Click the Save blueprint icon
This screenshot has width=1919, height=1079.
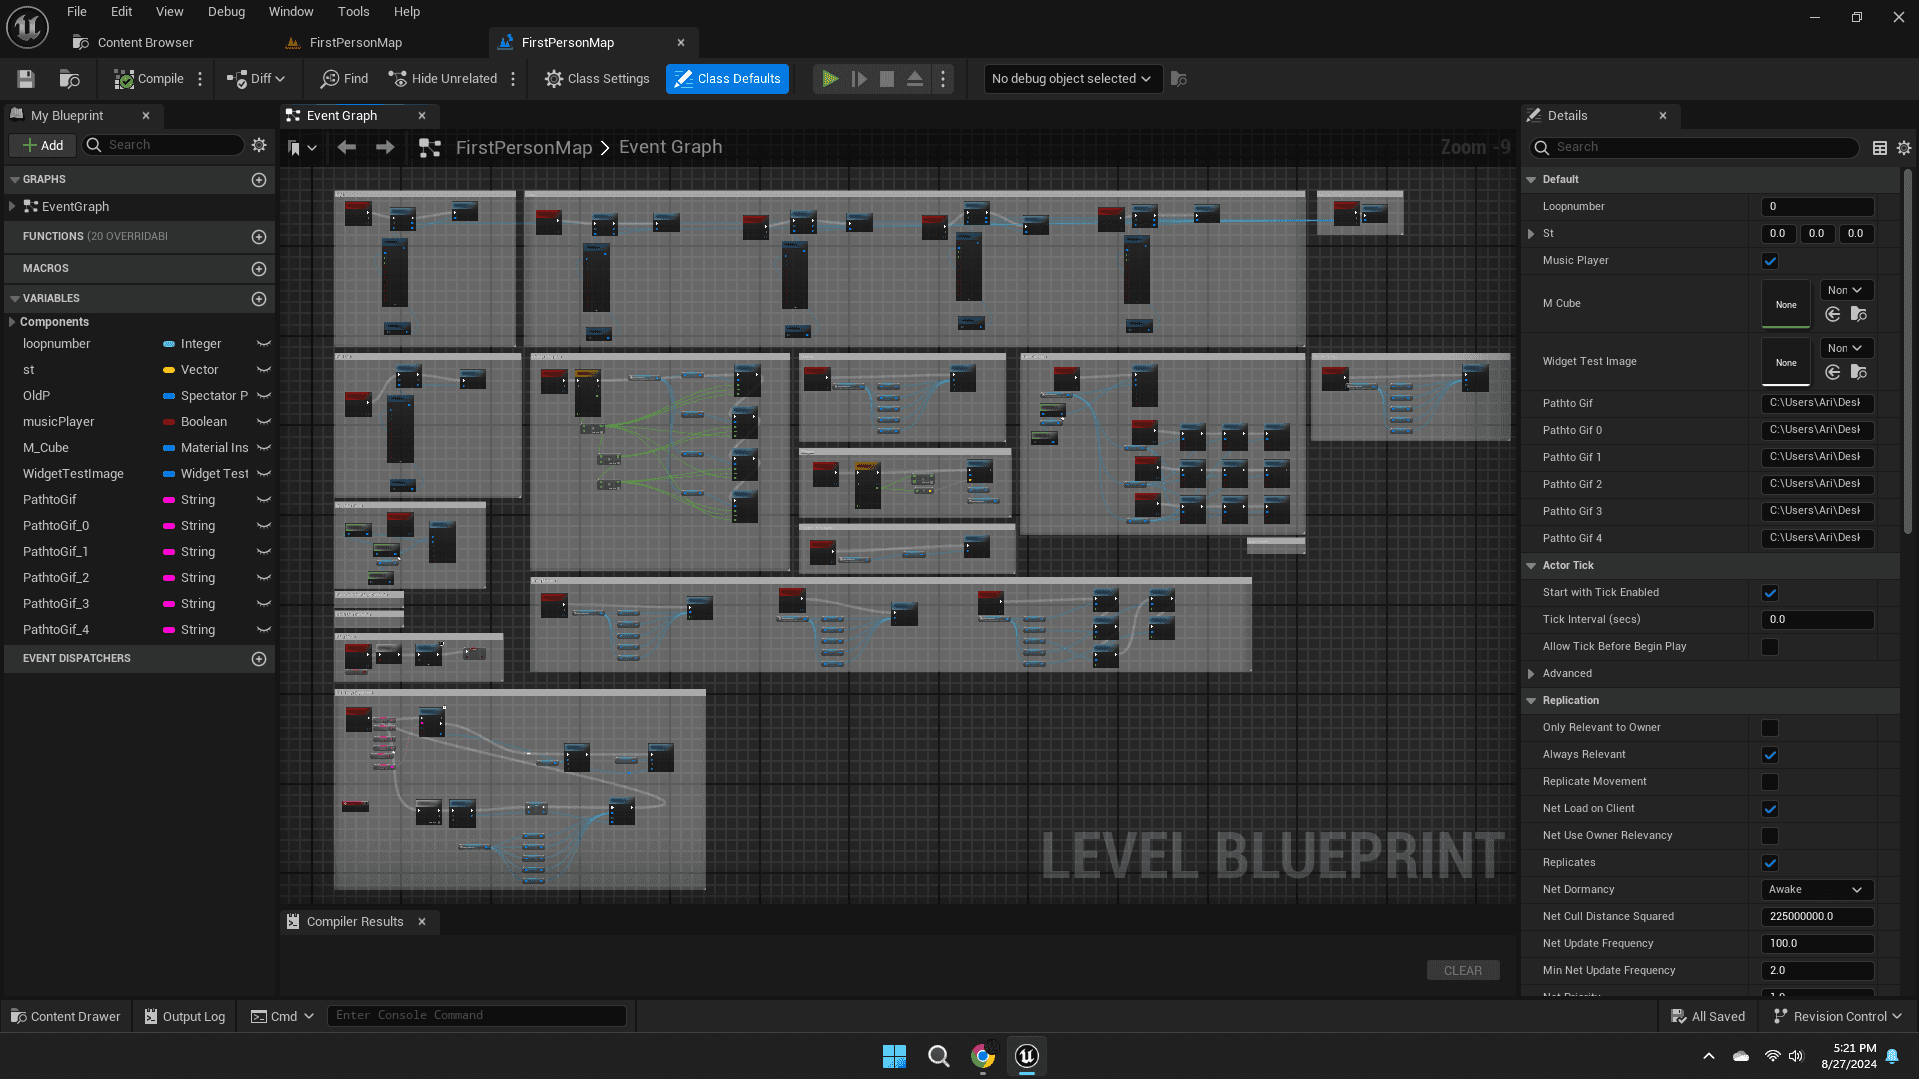[26, 79]
